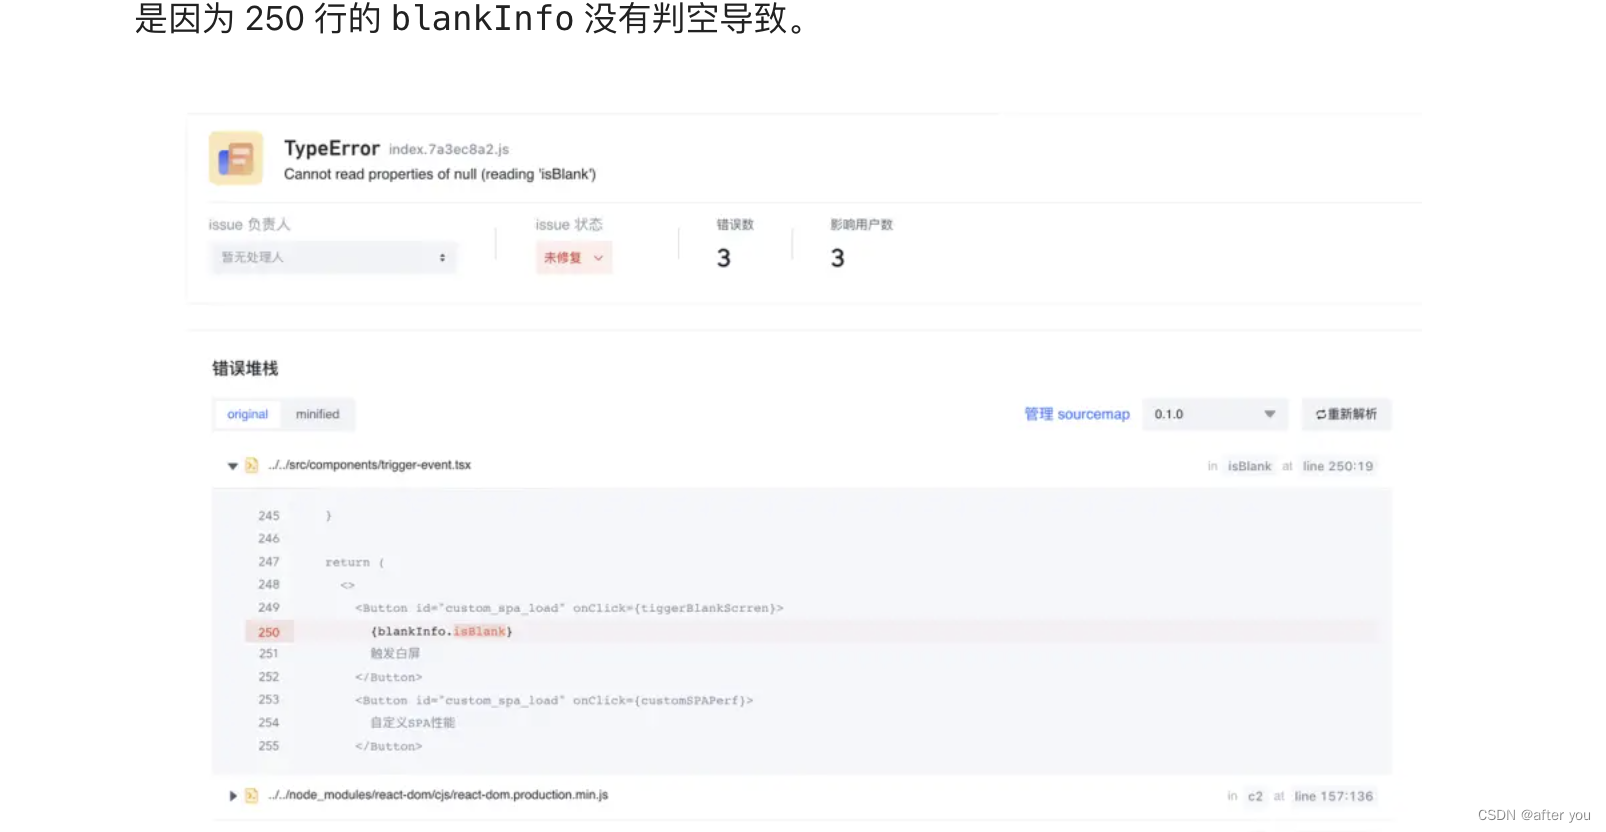Click the trigger-event.tsx file path
Image resolution: width=1606 pixels, height=832 pixels.
pos(369,465)
